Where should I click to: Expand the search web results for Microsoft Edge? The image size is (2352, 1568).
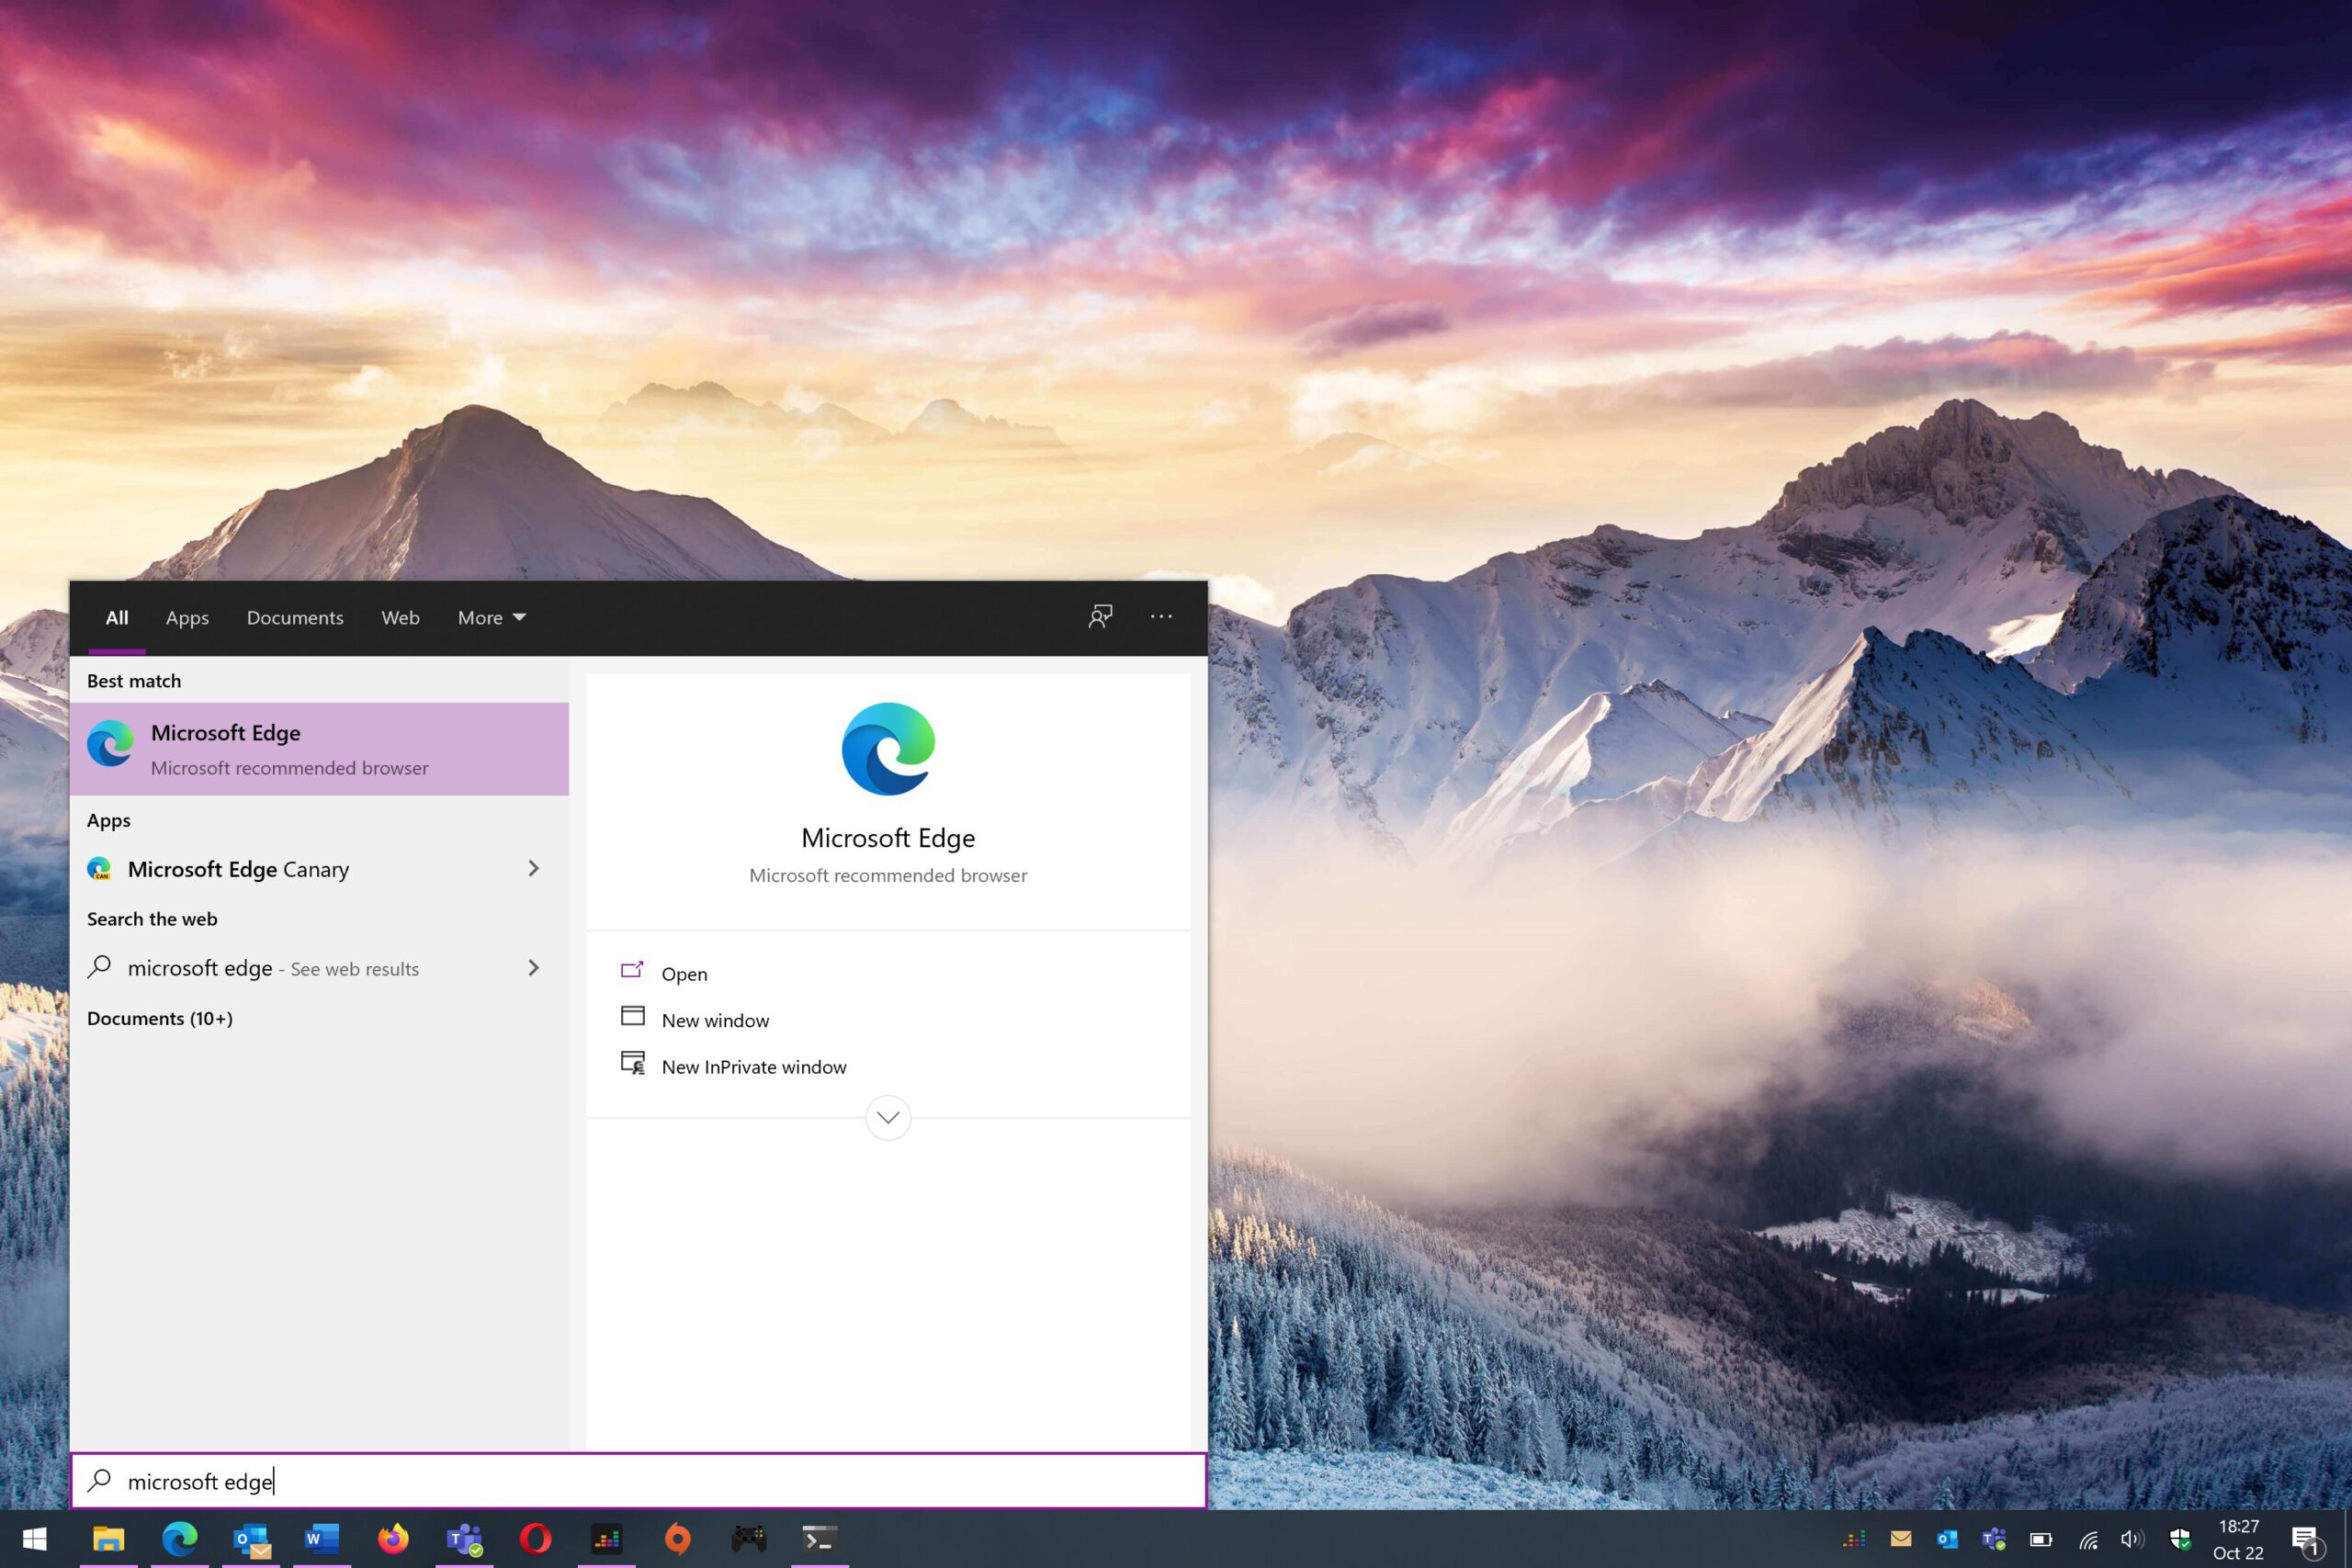click(x=536, y=966)
